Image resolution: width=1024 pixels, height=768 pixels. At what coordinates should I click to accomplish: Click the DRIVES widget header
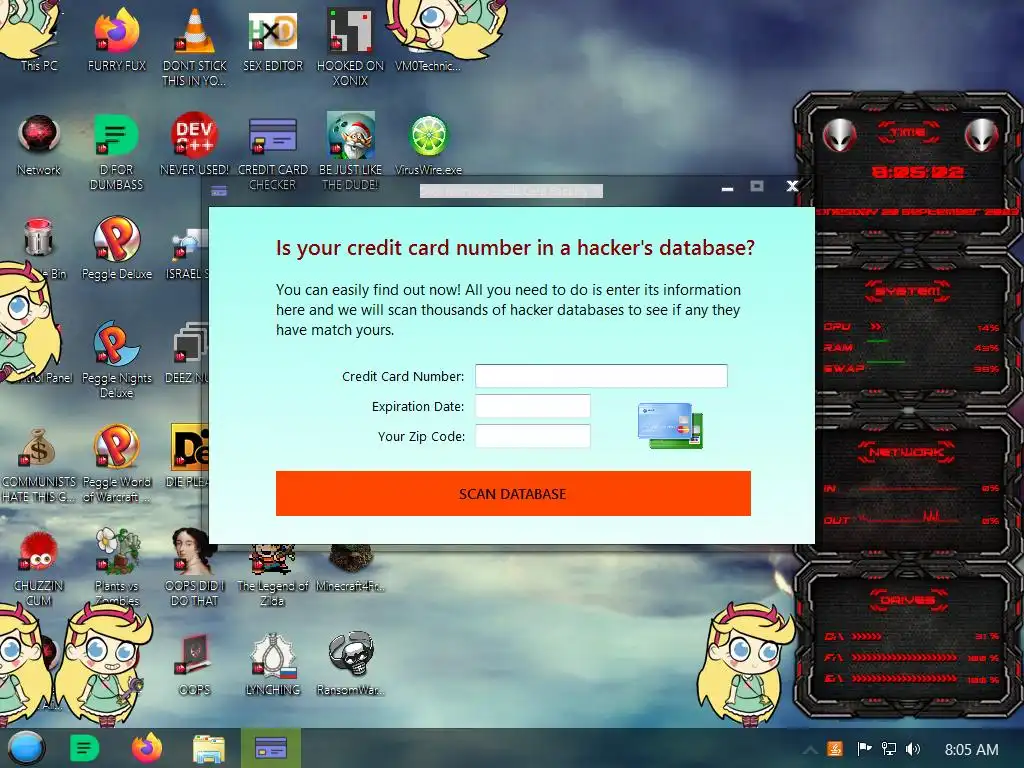pyautogui.click(x=908, y=600)
